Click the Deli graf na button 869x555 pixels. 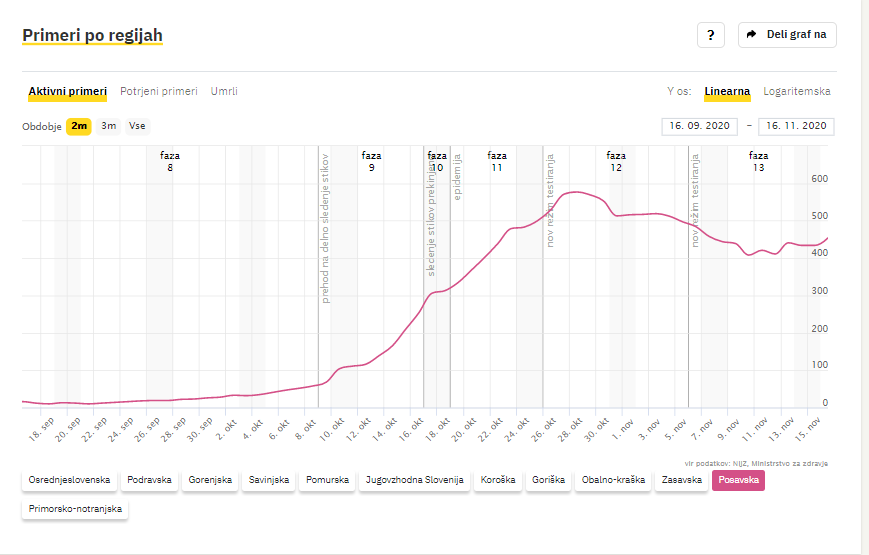pyautogui.click(x=787, y=35)
